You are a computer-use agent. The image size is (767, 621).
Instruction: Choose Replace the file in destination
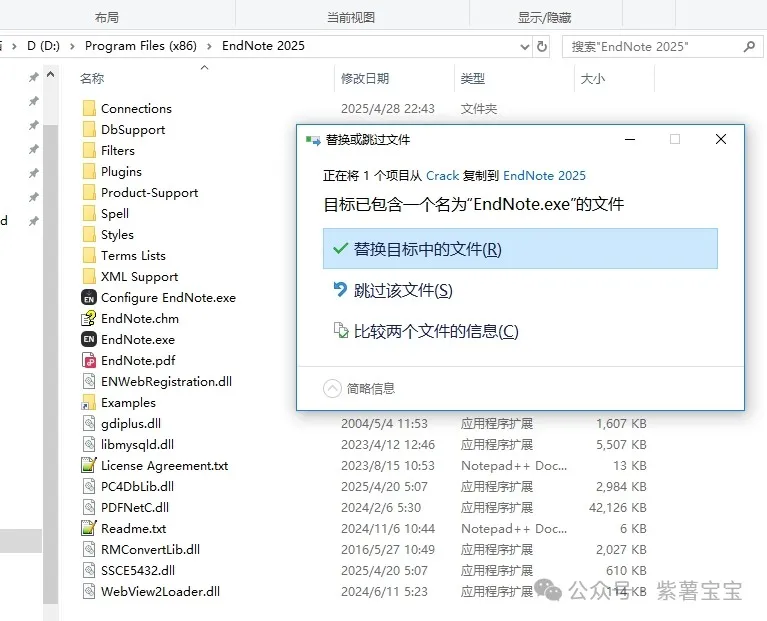(x=520, y=249)
